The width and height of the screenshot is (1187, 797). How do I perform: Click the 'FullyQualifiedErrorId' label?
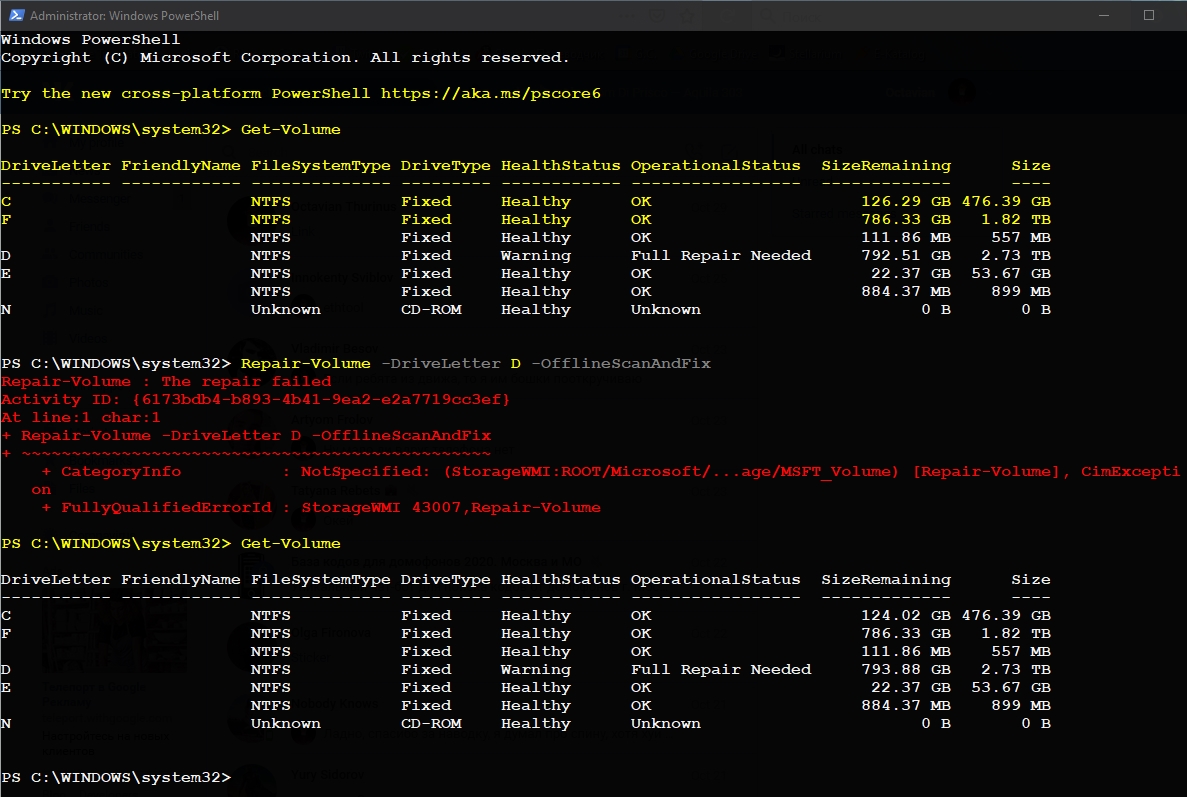click(x=167, y=507)
